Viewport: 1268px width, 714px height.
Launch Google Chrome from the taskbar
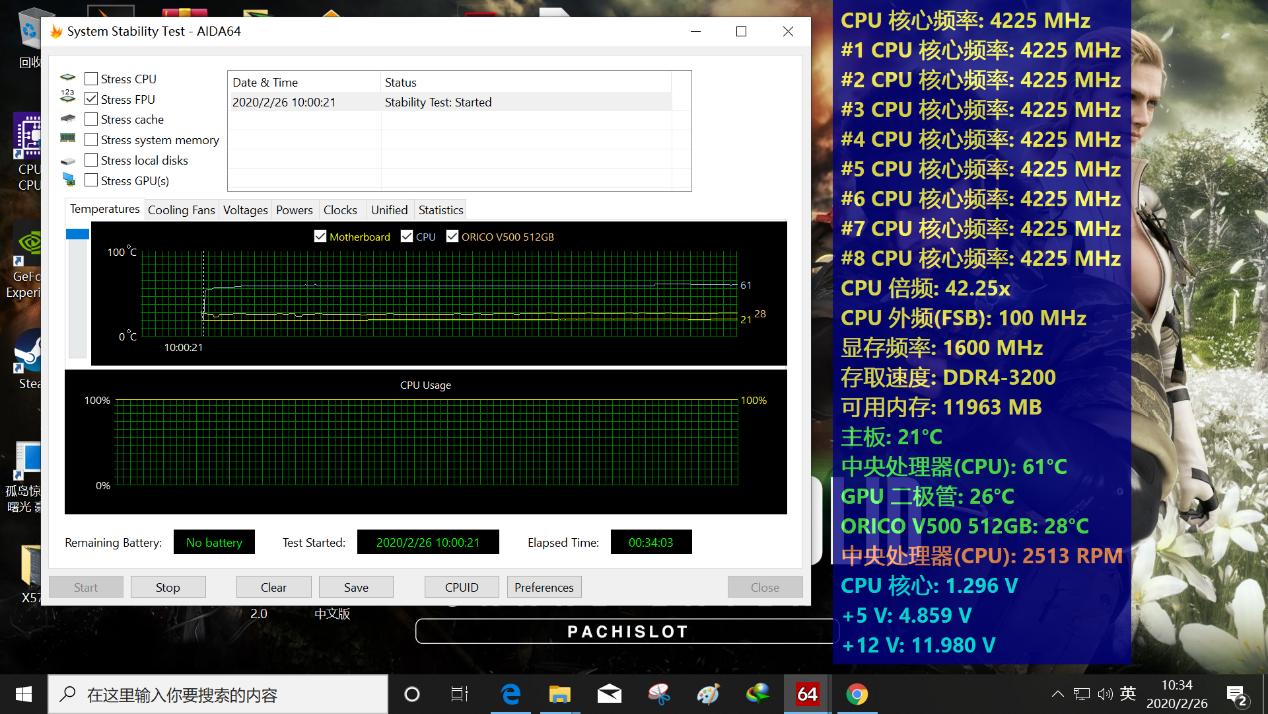point(856,693)
